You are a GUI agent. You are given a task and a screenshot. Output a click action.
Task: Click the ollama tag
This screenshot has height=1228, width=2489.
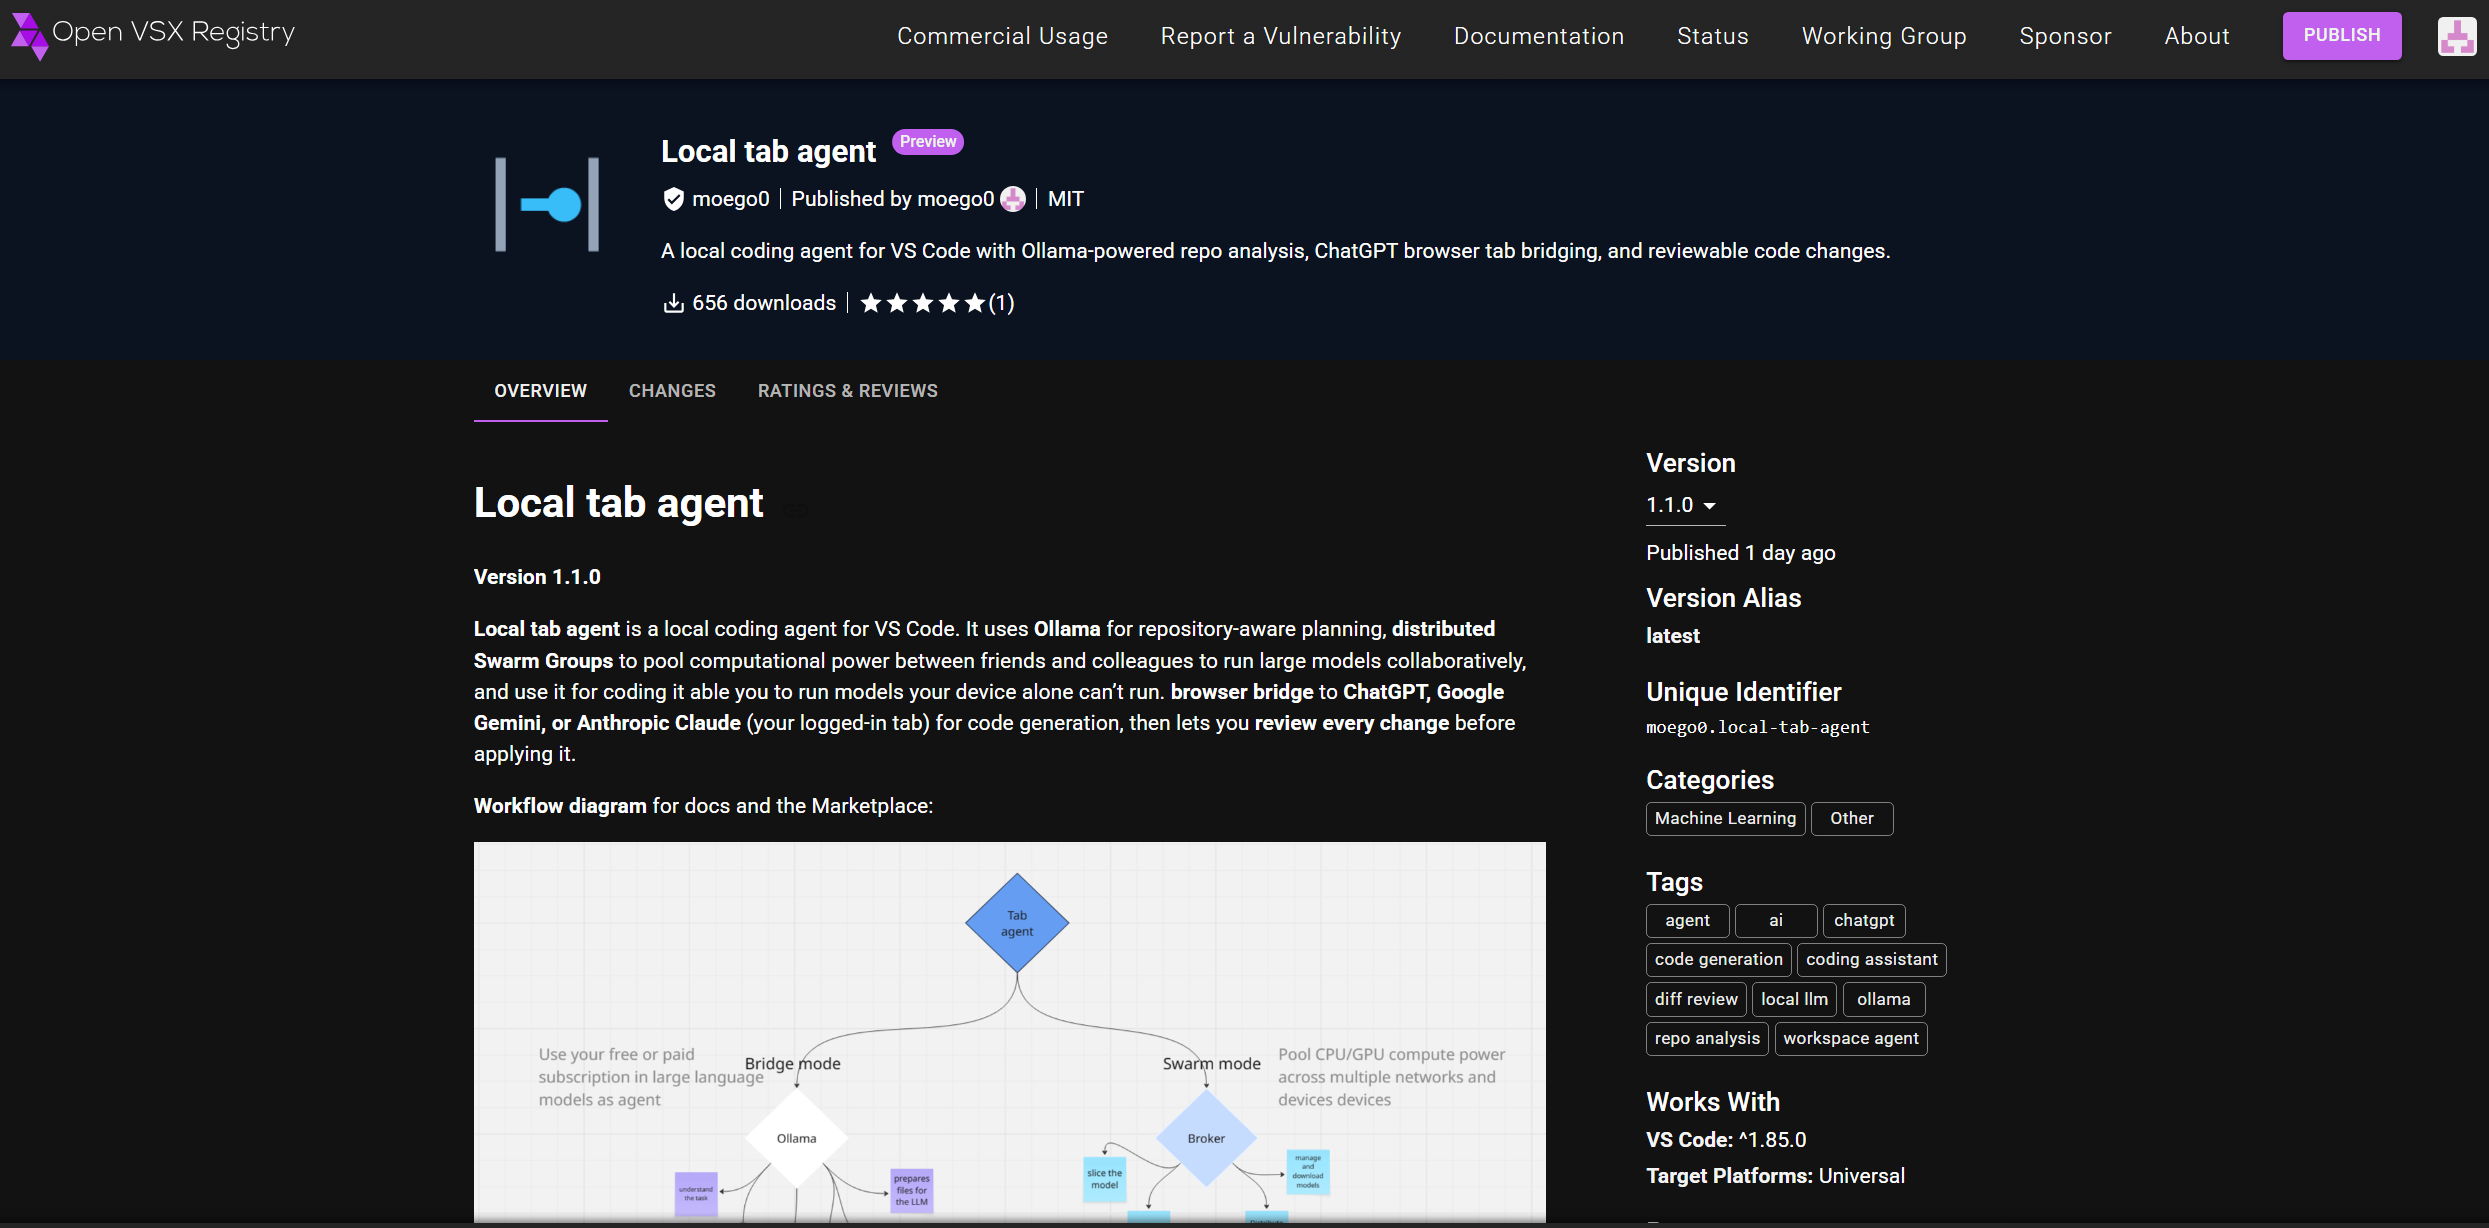pyautogui.click(x=1884, y=1000)
